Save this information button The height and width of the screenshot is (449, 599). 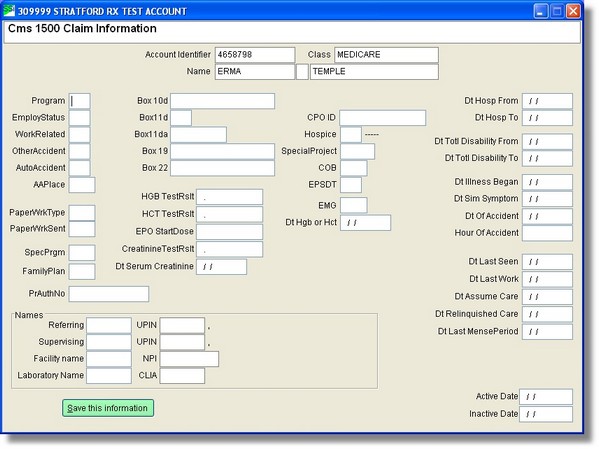[x=108, y=408]
